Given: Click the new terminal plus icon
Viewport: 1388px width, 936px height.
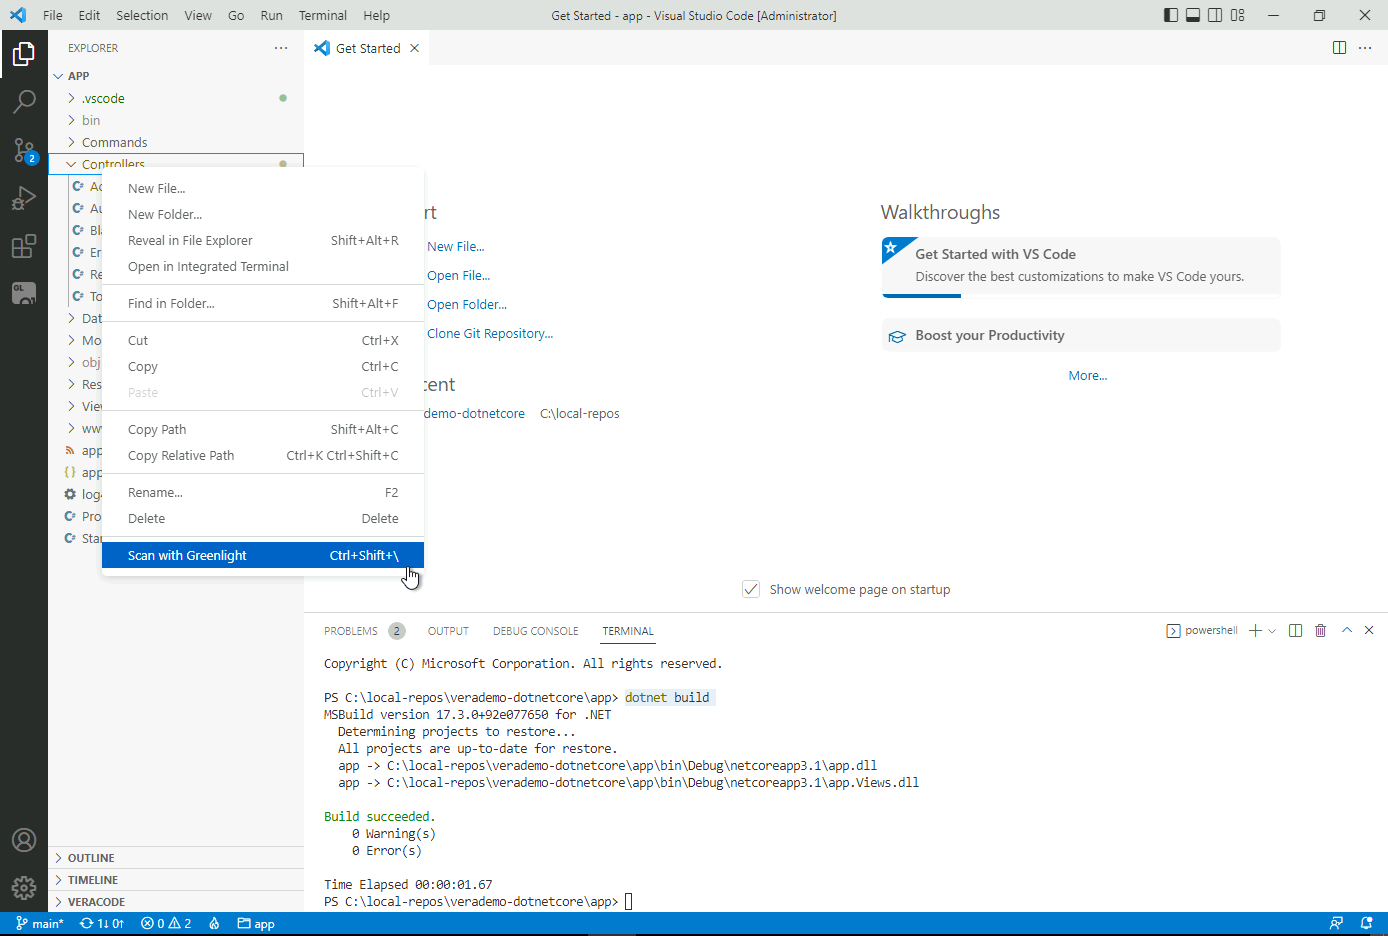Looking at the screenshot, I should 1254,630.
